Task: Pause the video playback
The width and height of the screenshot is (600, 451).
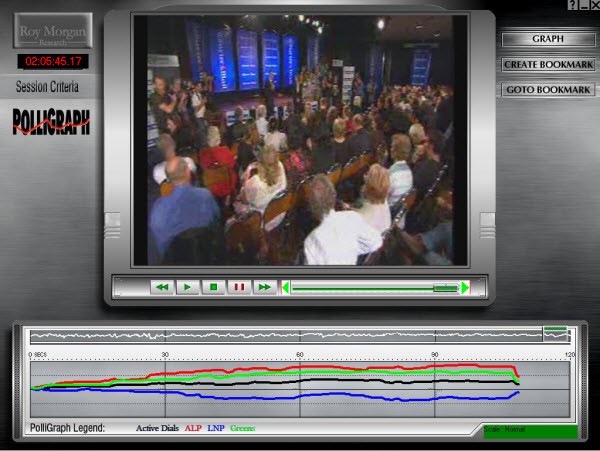Action: (238, 287)
